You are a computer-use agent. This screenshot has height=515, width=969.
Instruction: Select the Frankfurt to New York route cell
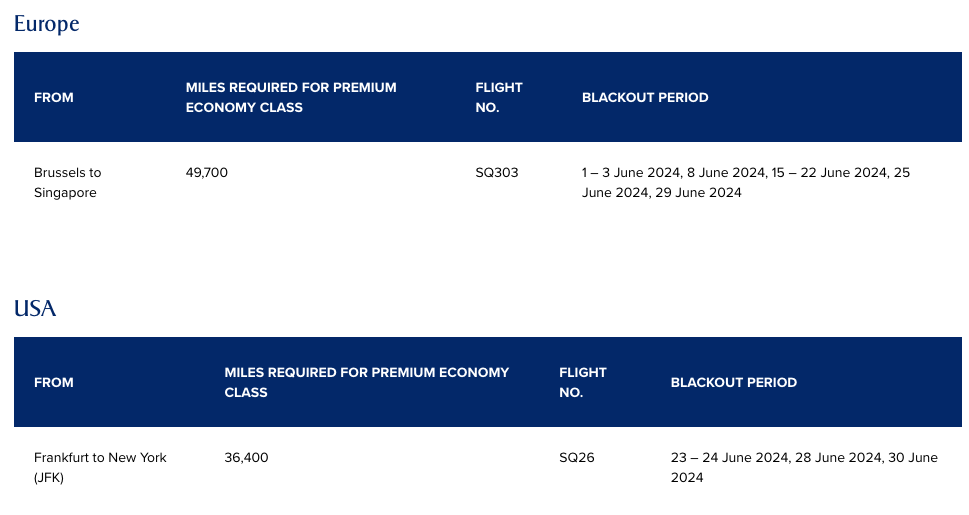pyautogui.click(x=100, y=467)
